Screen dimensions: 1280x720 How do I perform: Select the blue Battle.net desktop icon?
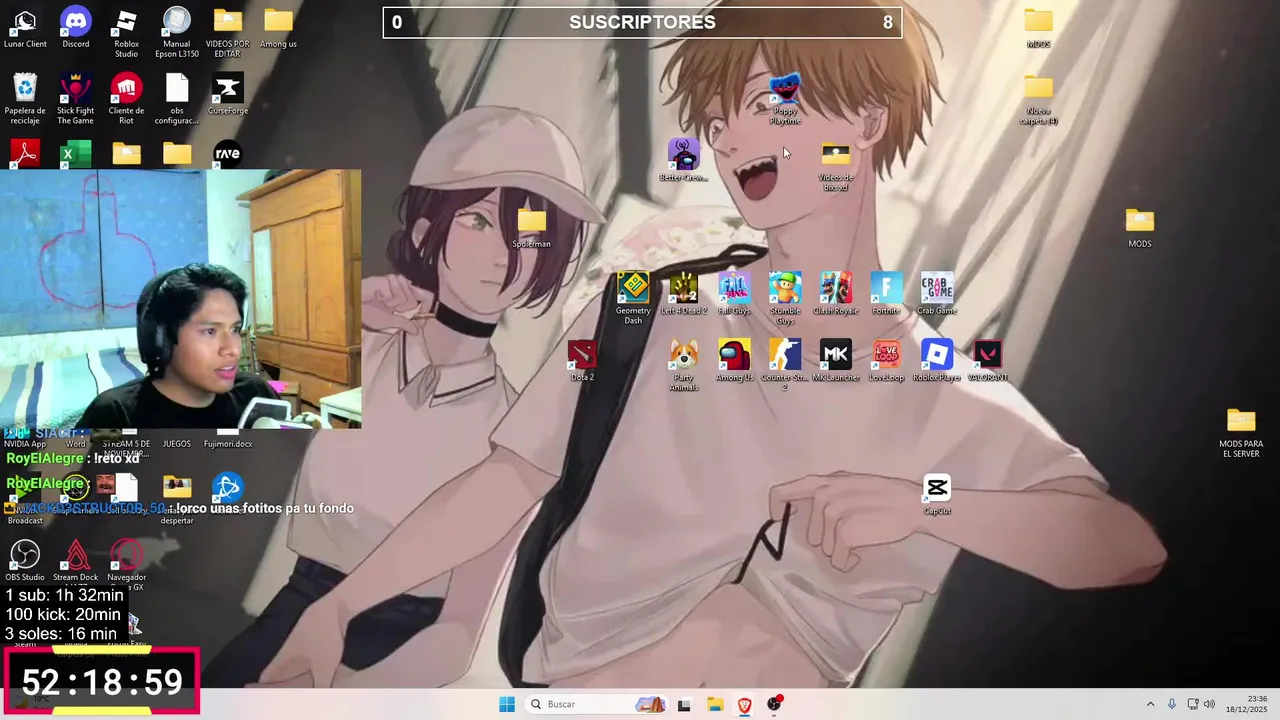(x=228, y=488)
